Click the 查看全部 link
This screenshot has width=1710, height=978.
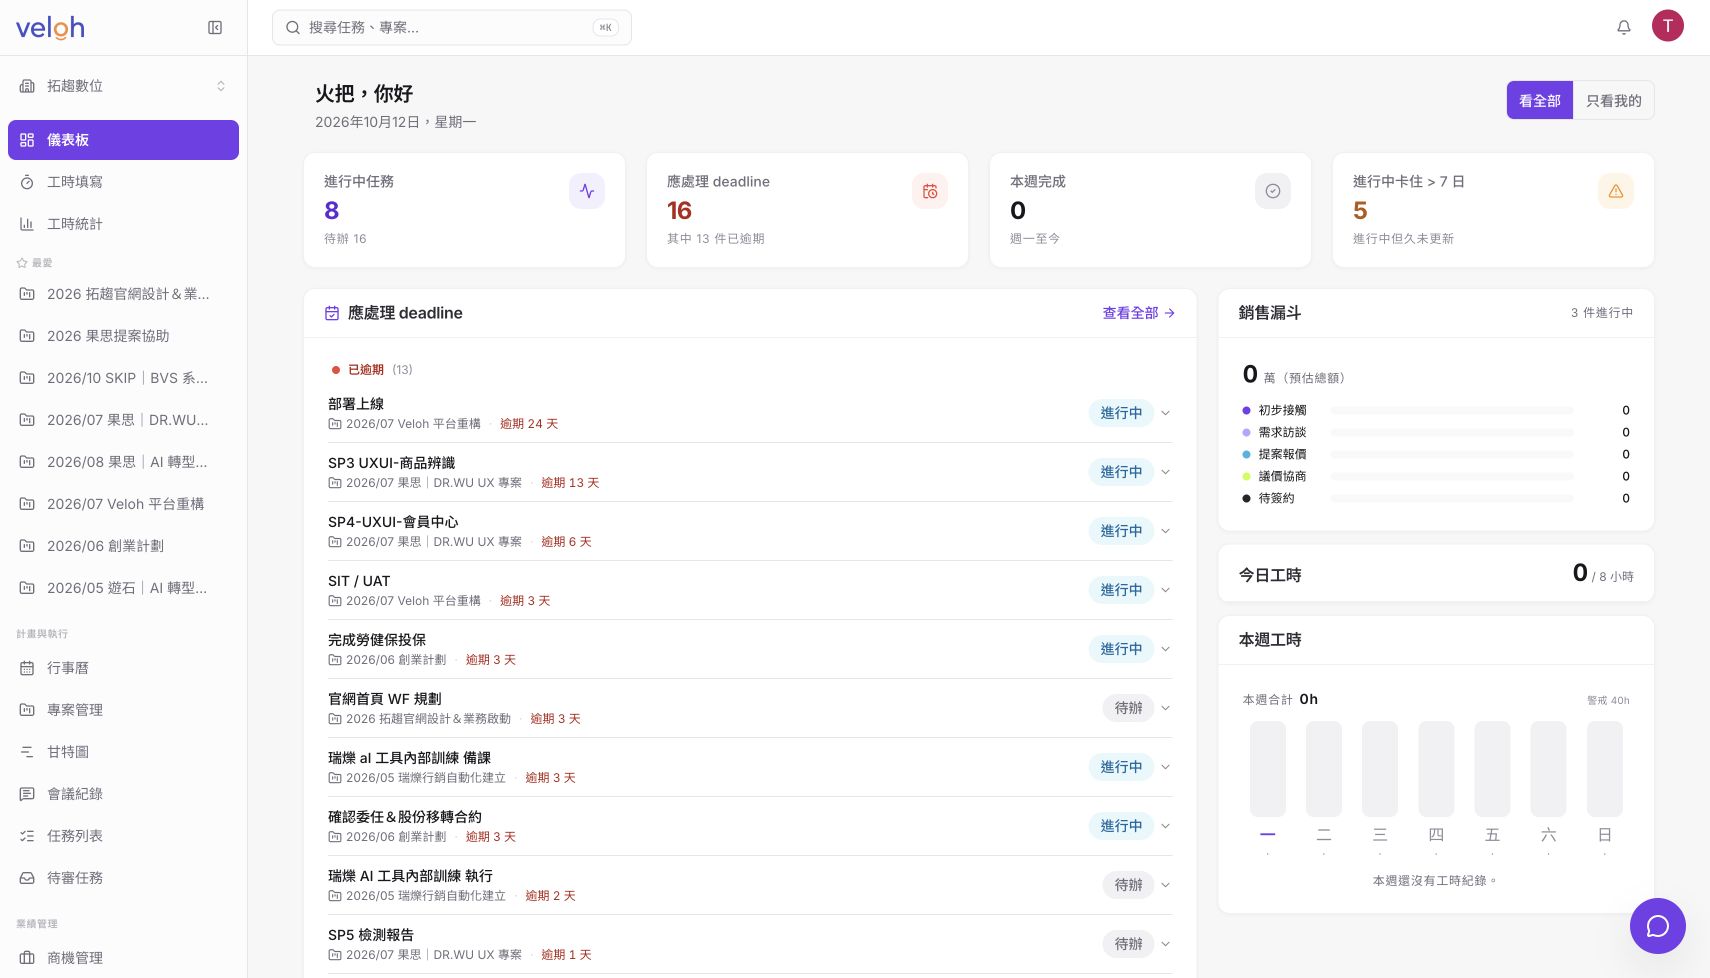coord(1139,313)
